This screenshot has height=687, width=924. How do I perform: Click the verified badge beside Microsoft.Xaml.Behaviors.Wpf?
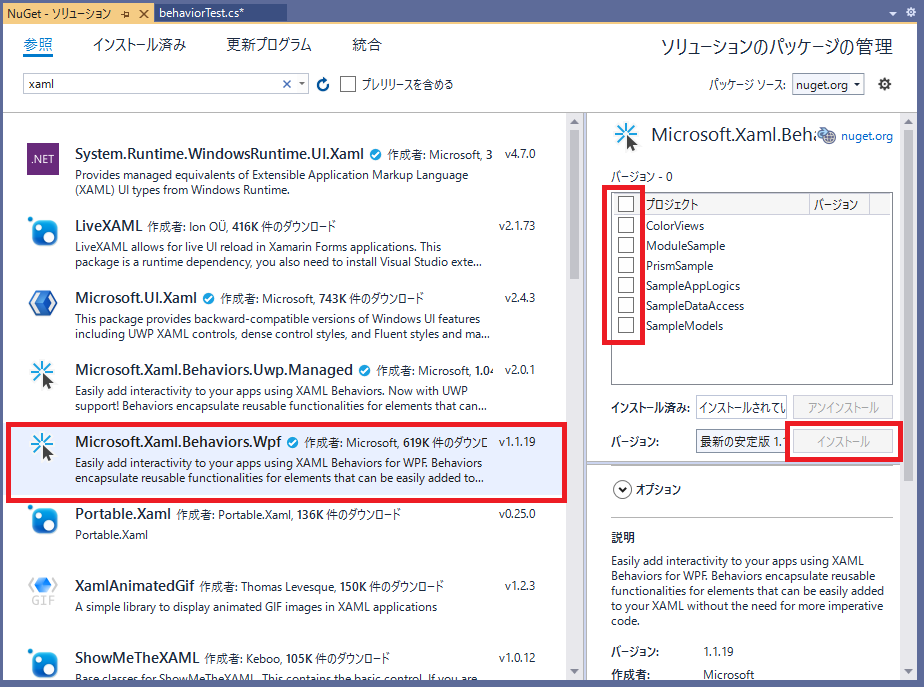292,442
